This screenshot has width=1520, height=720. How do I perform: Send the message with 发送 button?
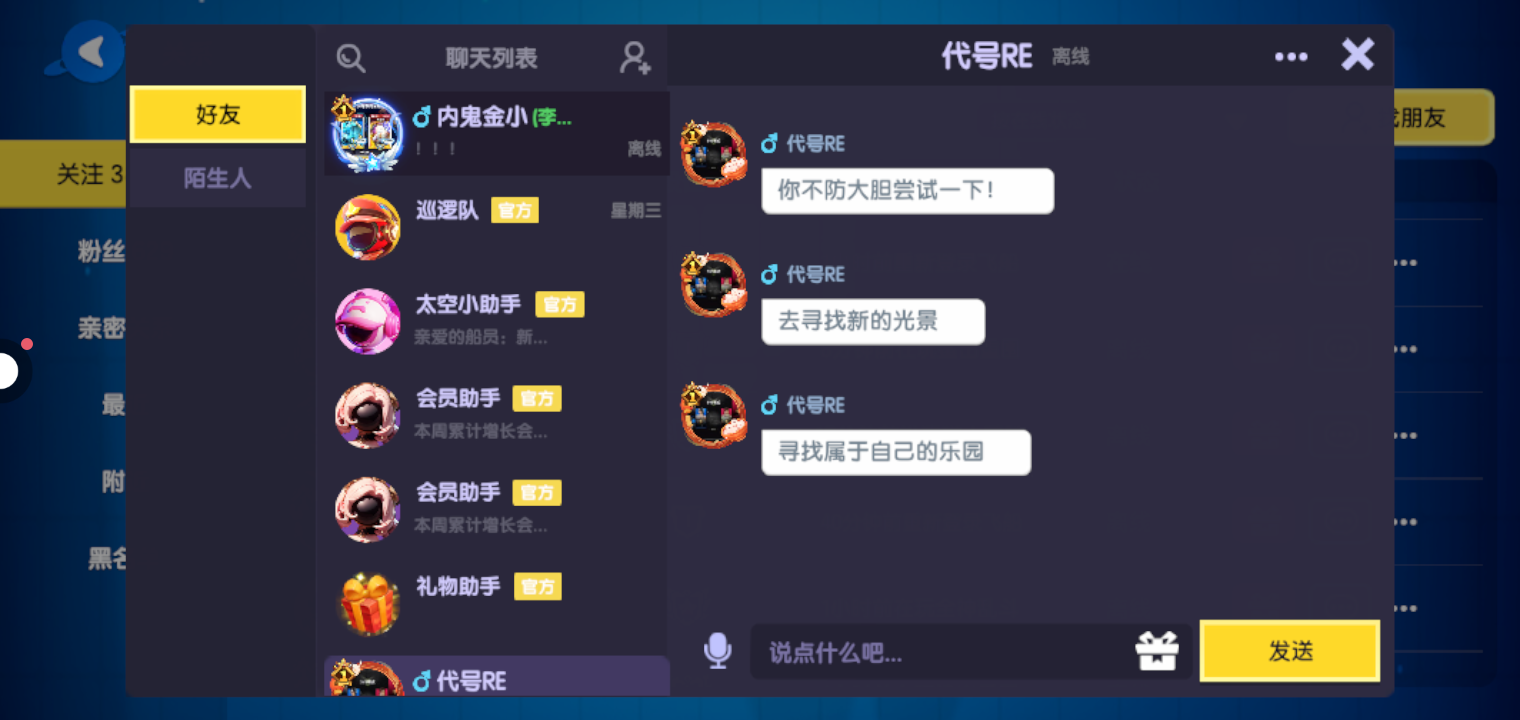(1290, 651)
